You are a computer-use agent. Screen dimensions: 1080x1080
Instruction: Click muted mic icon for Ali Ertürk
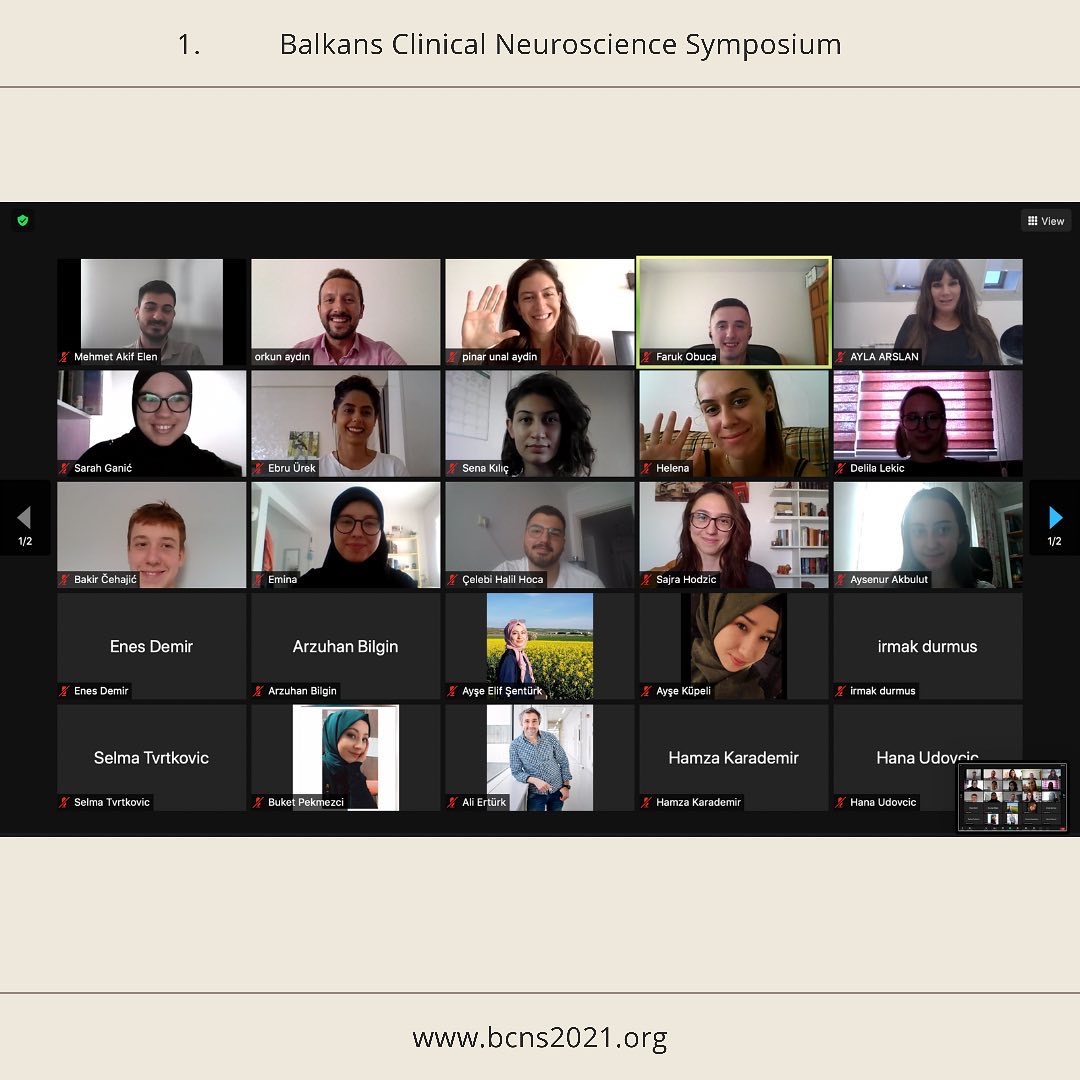click(x=454, y=802)
